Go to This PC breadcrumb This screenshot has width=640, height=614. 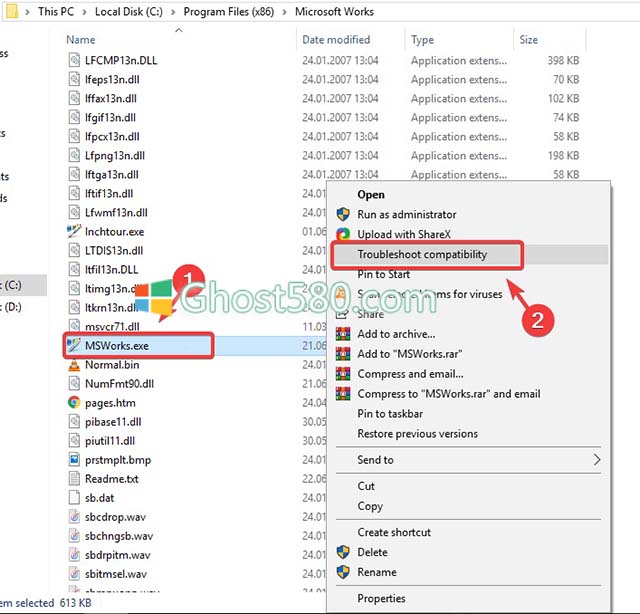coord(56,11)
